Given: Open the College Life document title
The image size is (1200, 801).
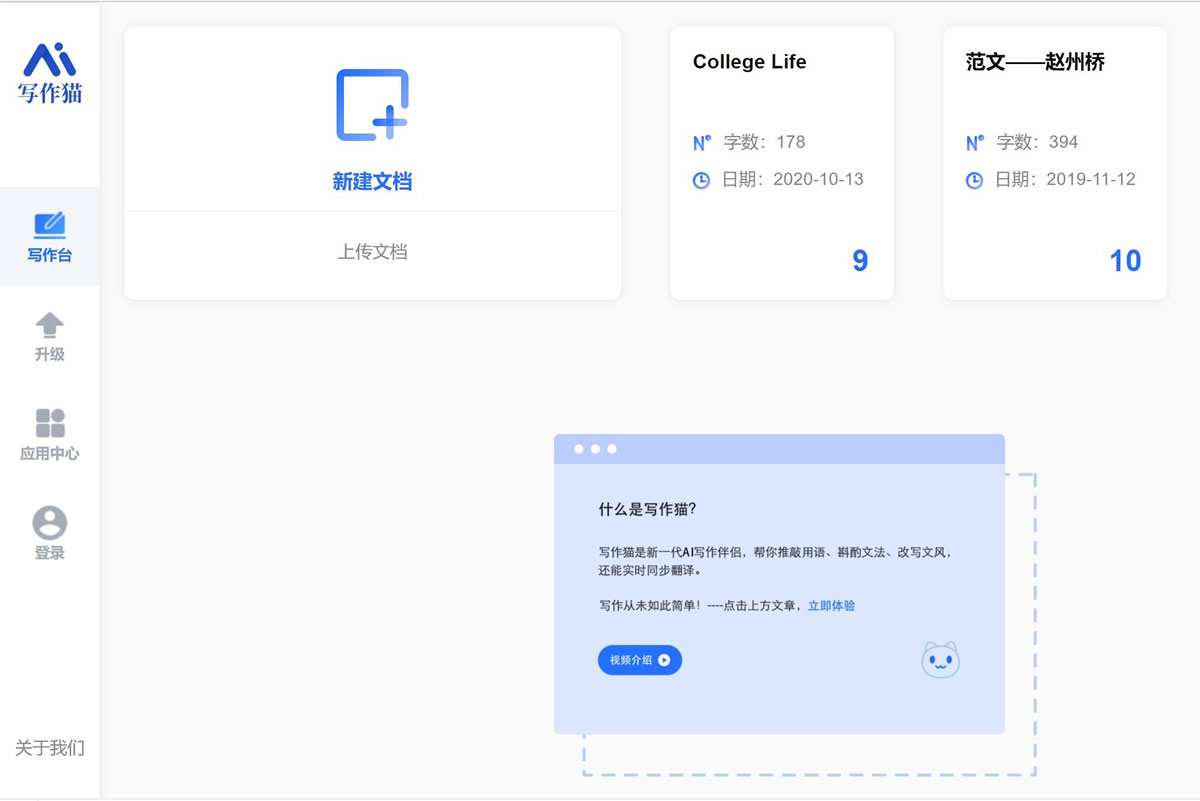Looking at the screenshot, I should click(x=749, y=62).
